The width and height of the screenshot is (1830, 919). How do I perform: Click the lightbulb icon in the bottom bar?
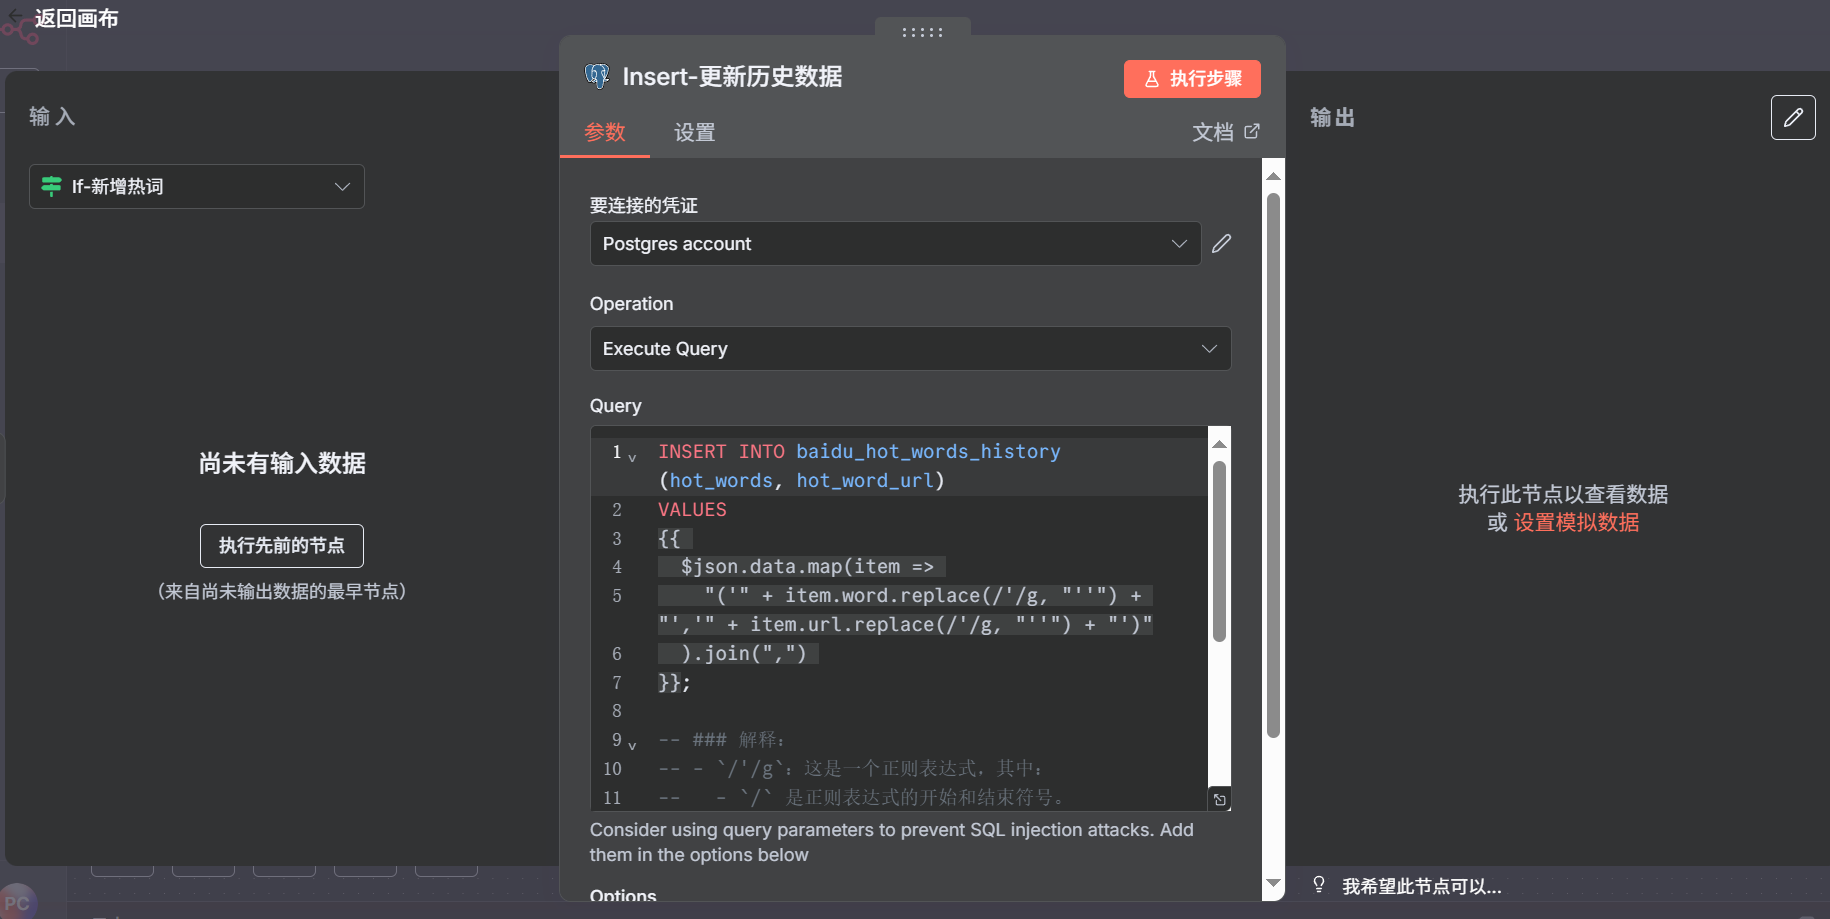(1319, 885)
